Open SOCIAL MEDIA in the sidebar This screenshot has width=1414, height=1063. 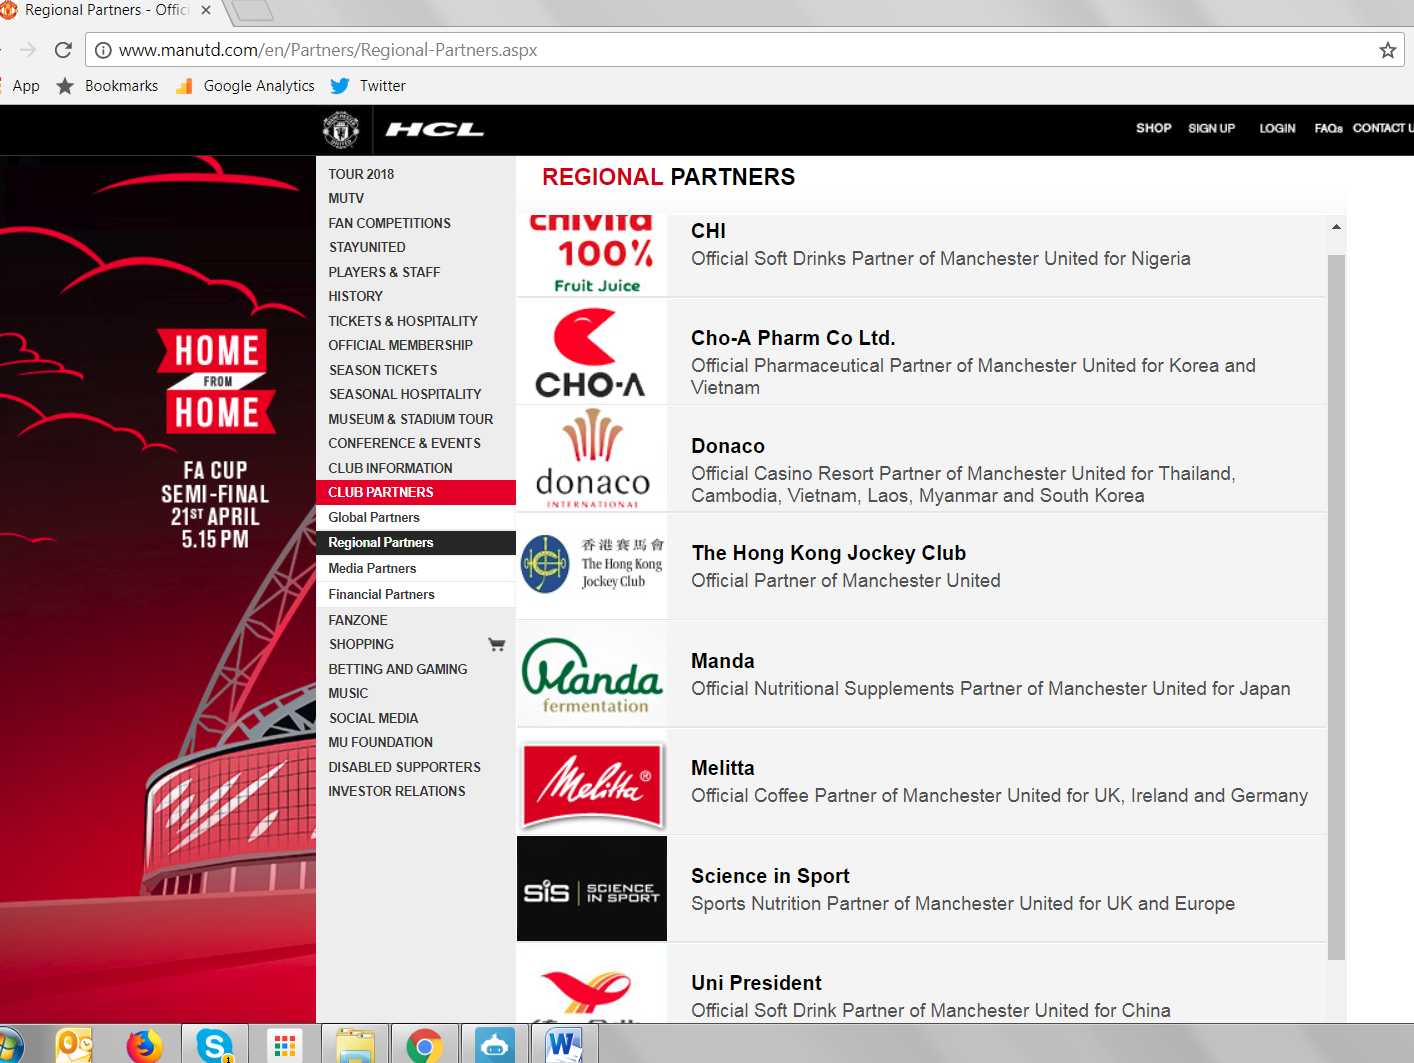pos(373,718)
